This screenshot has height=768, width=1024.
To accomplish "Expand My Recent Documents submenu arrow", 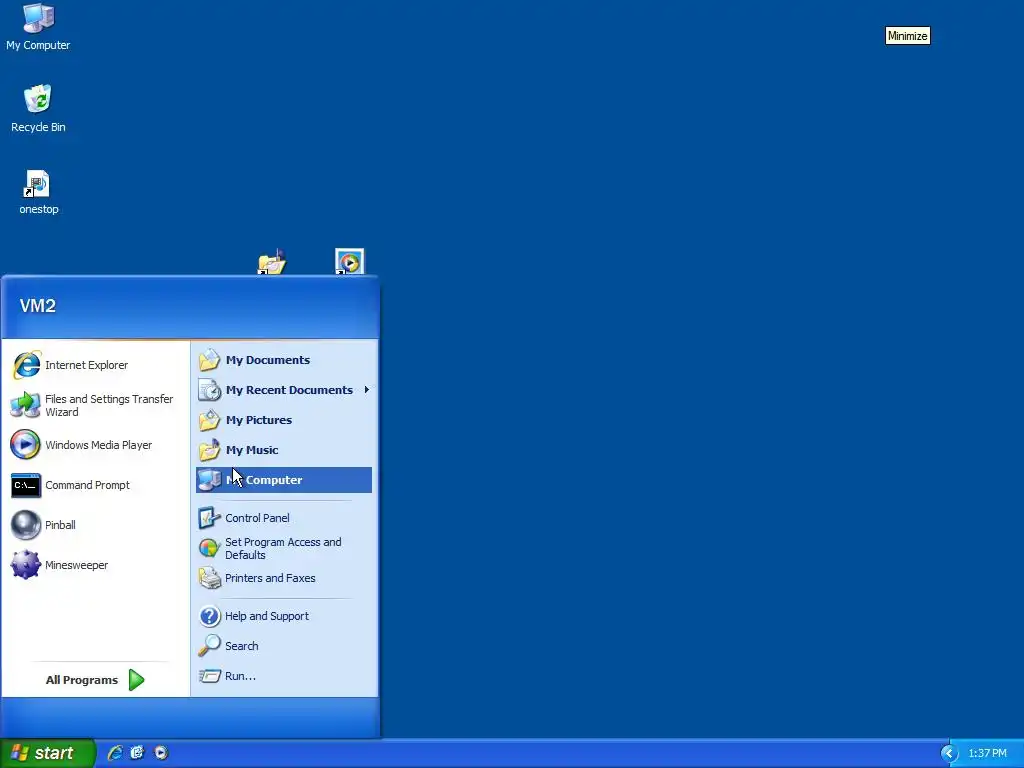I will point(366,390).
